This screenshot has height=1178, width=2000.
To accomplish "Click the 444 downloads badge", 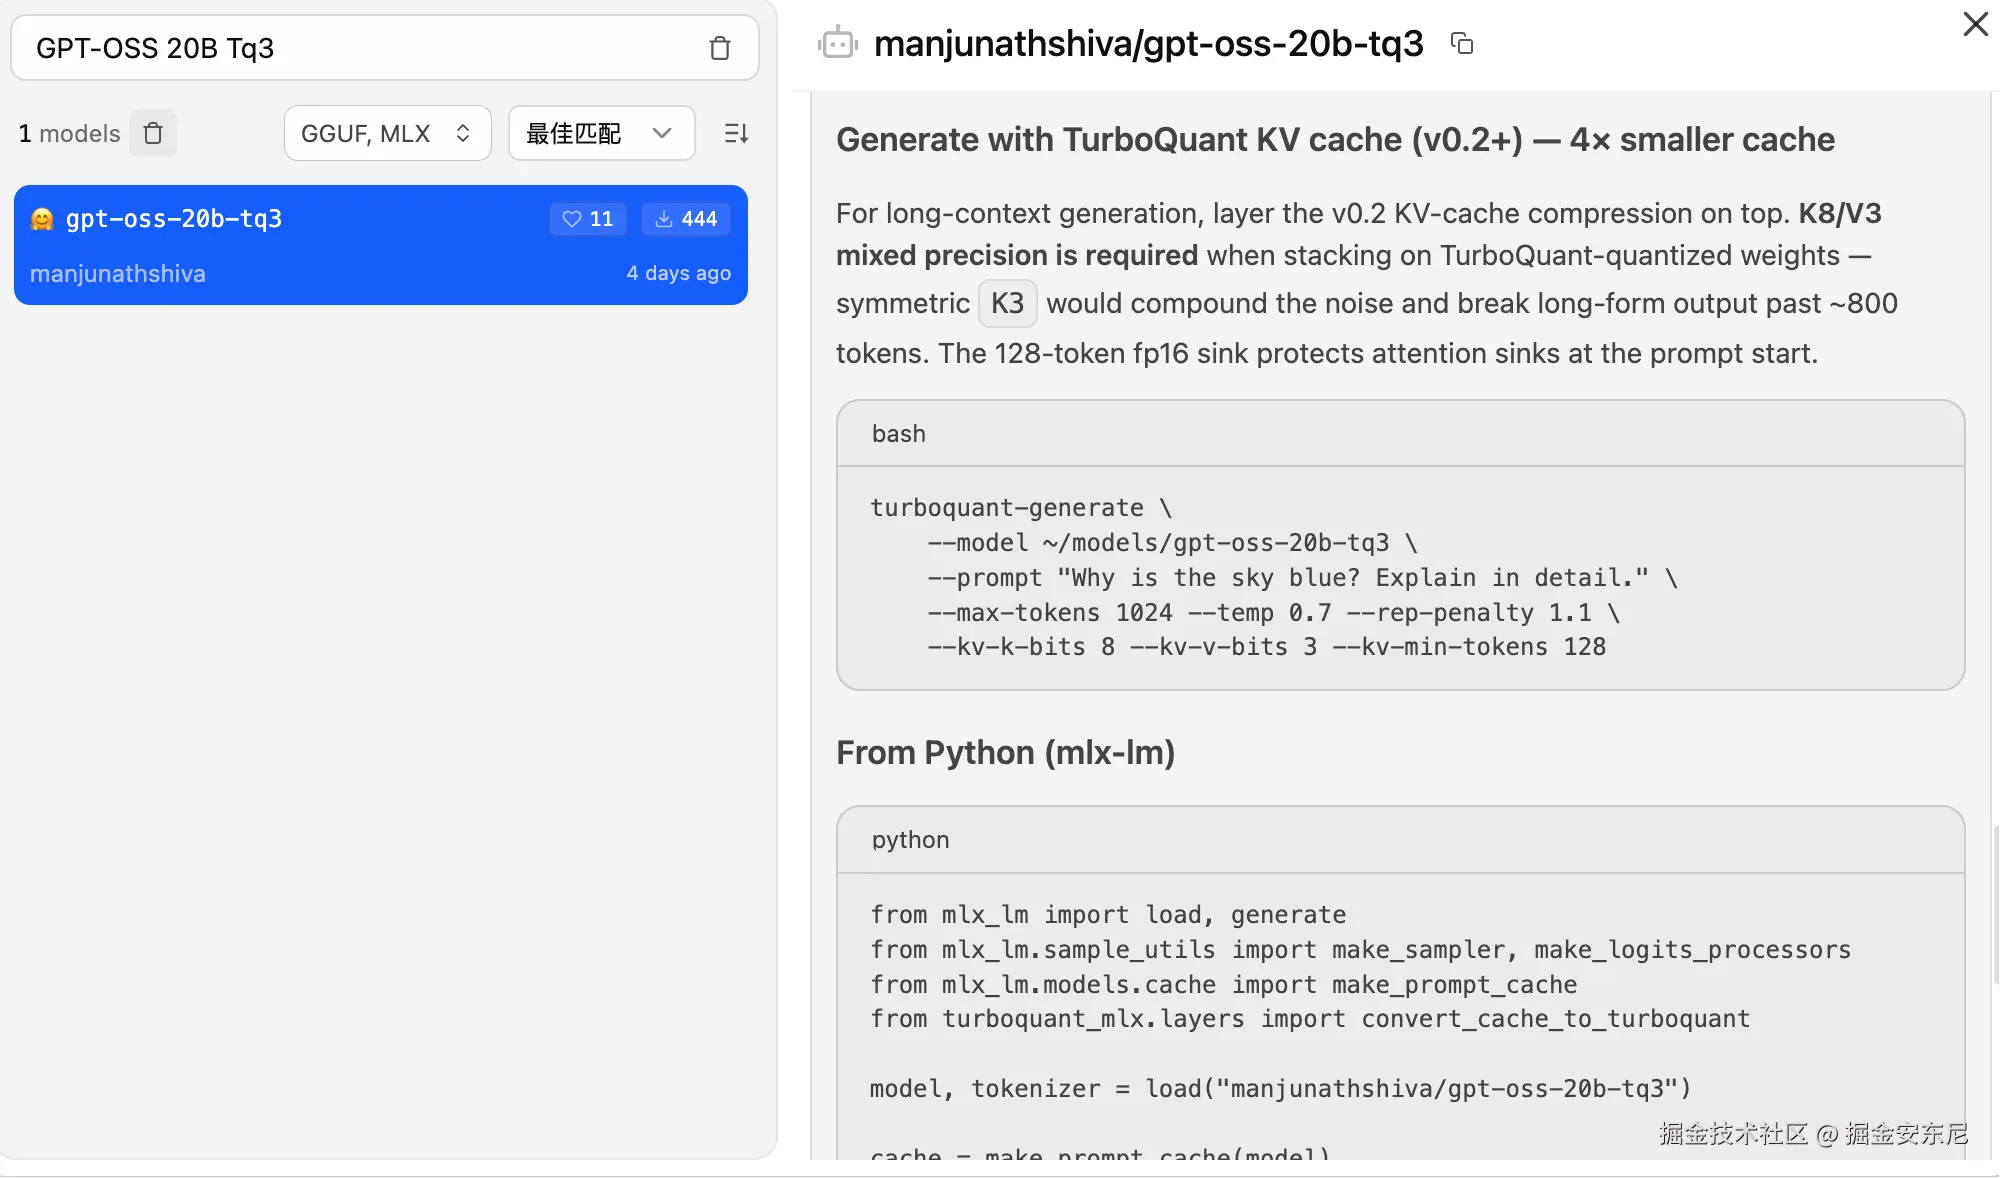I will click(x=686, y=219).
